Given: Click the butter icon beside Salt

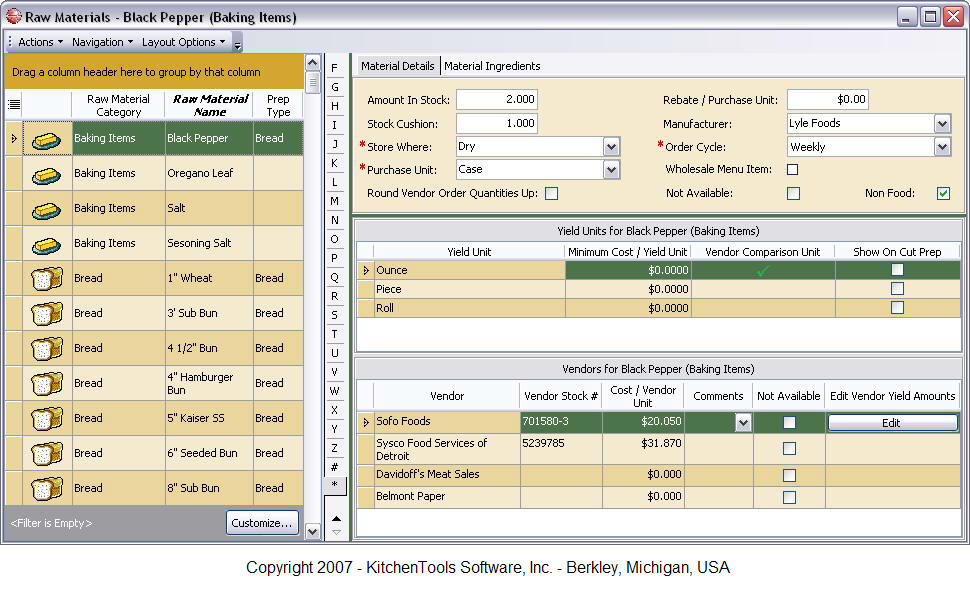Looking at the screenshot, I should [x=46, y=210].
